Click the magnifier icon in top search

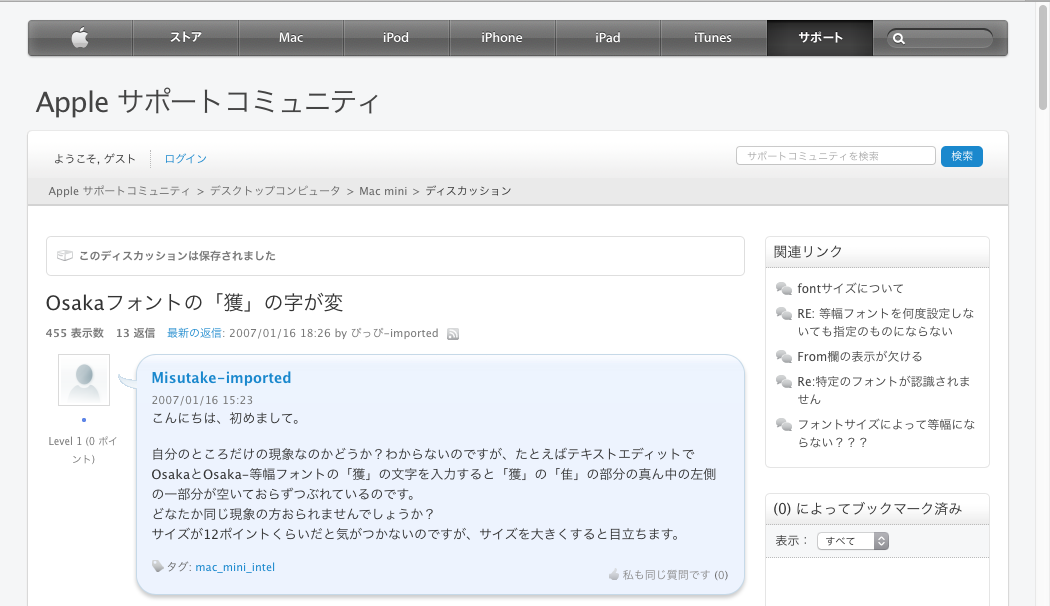[x=899, y=39]
